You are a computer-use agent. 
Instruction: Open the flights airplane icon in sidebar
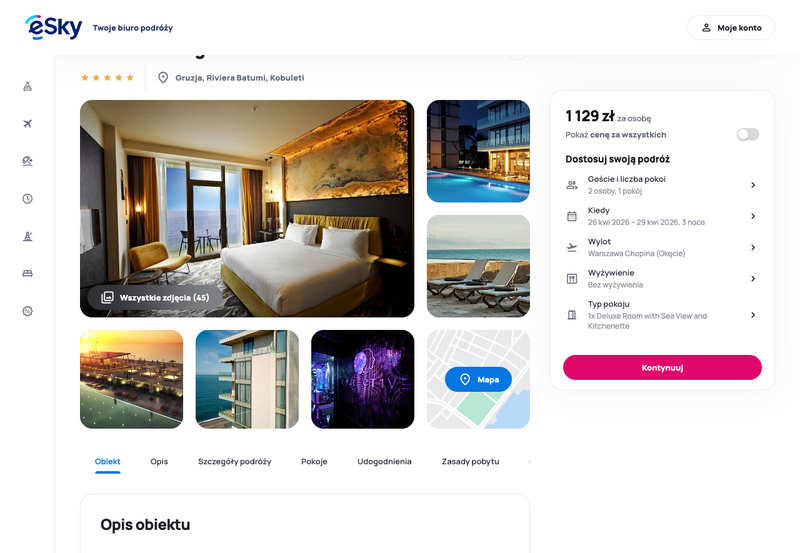point(28,123)
